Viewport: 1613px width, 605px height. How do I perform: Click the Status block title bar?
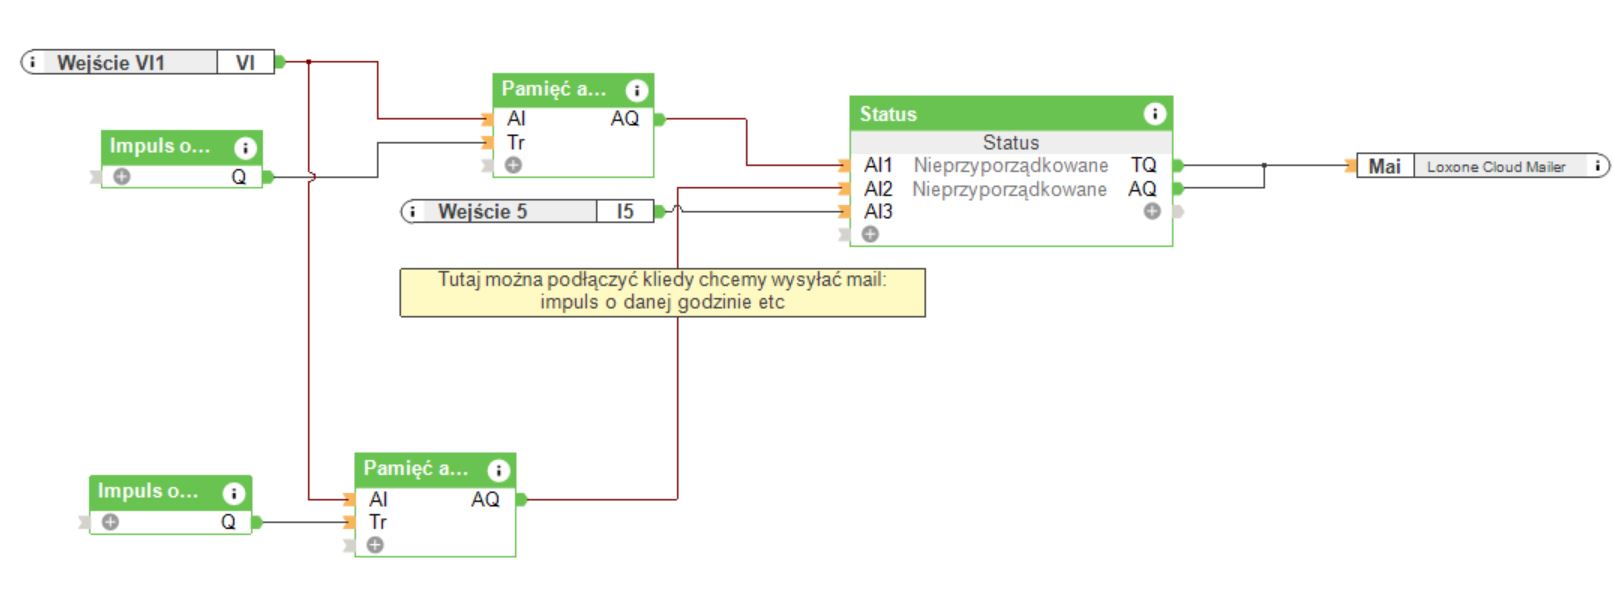pos(1000,114)
